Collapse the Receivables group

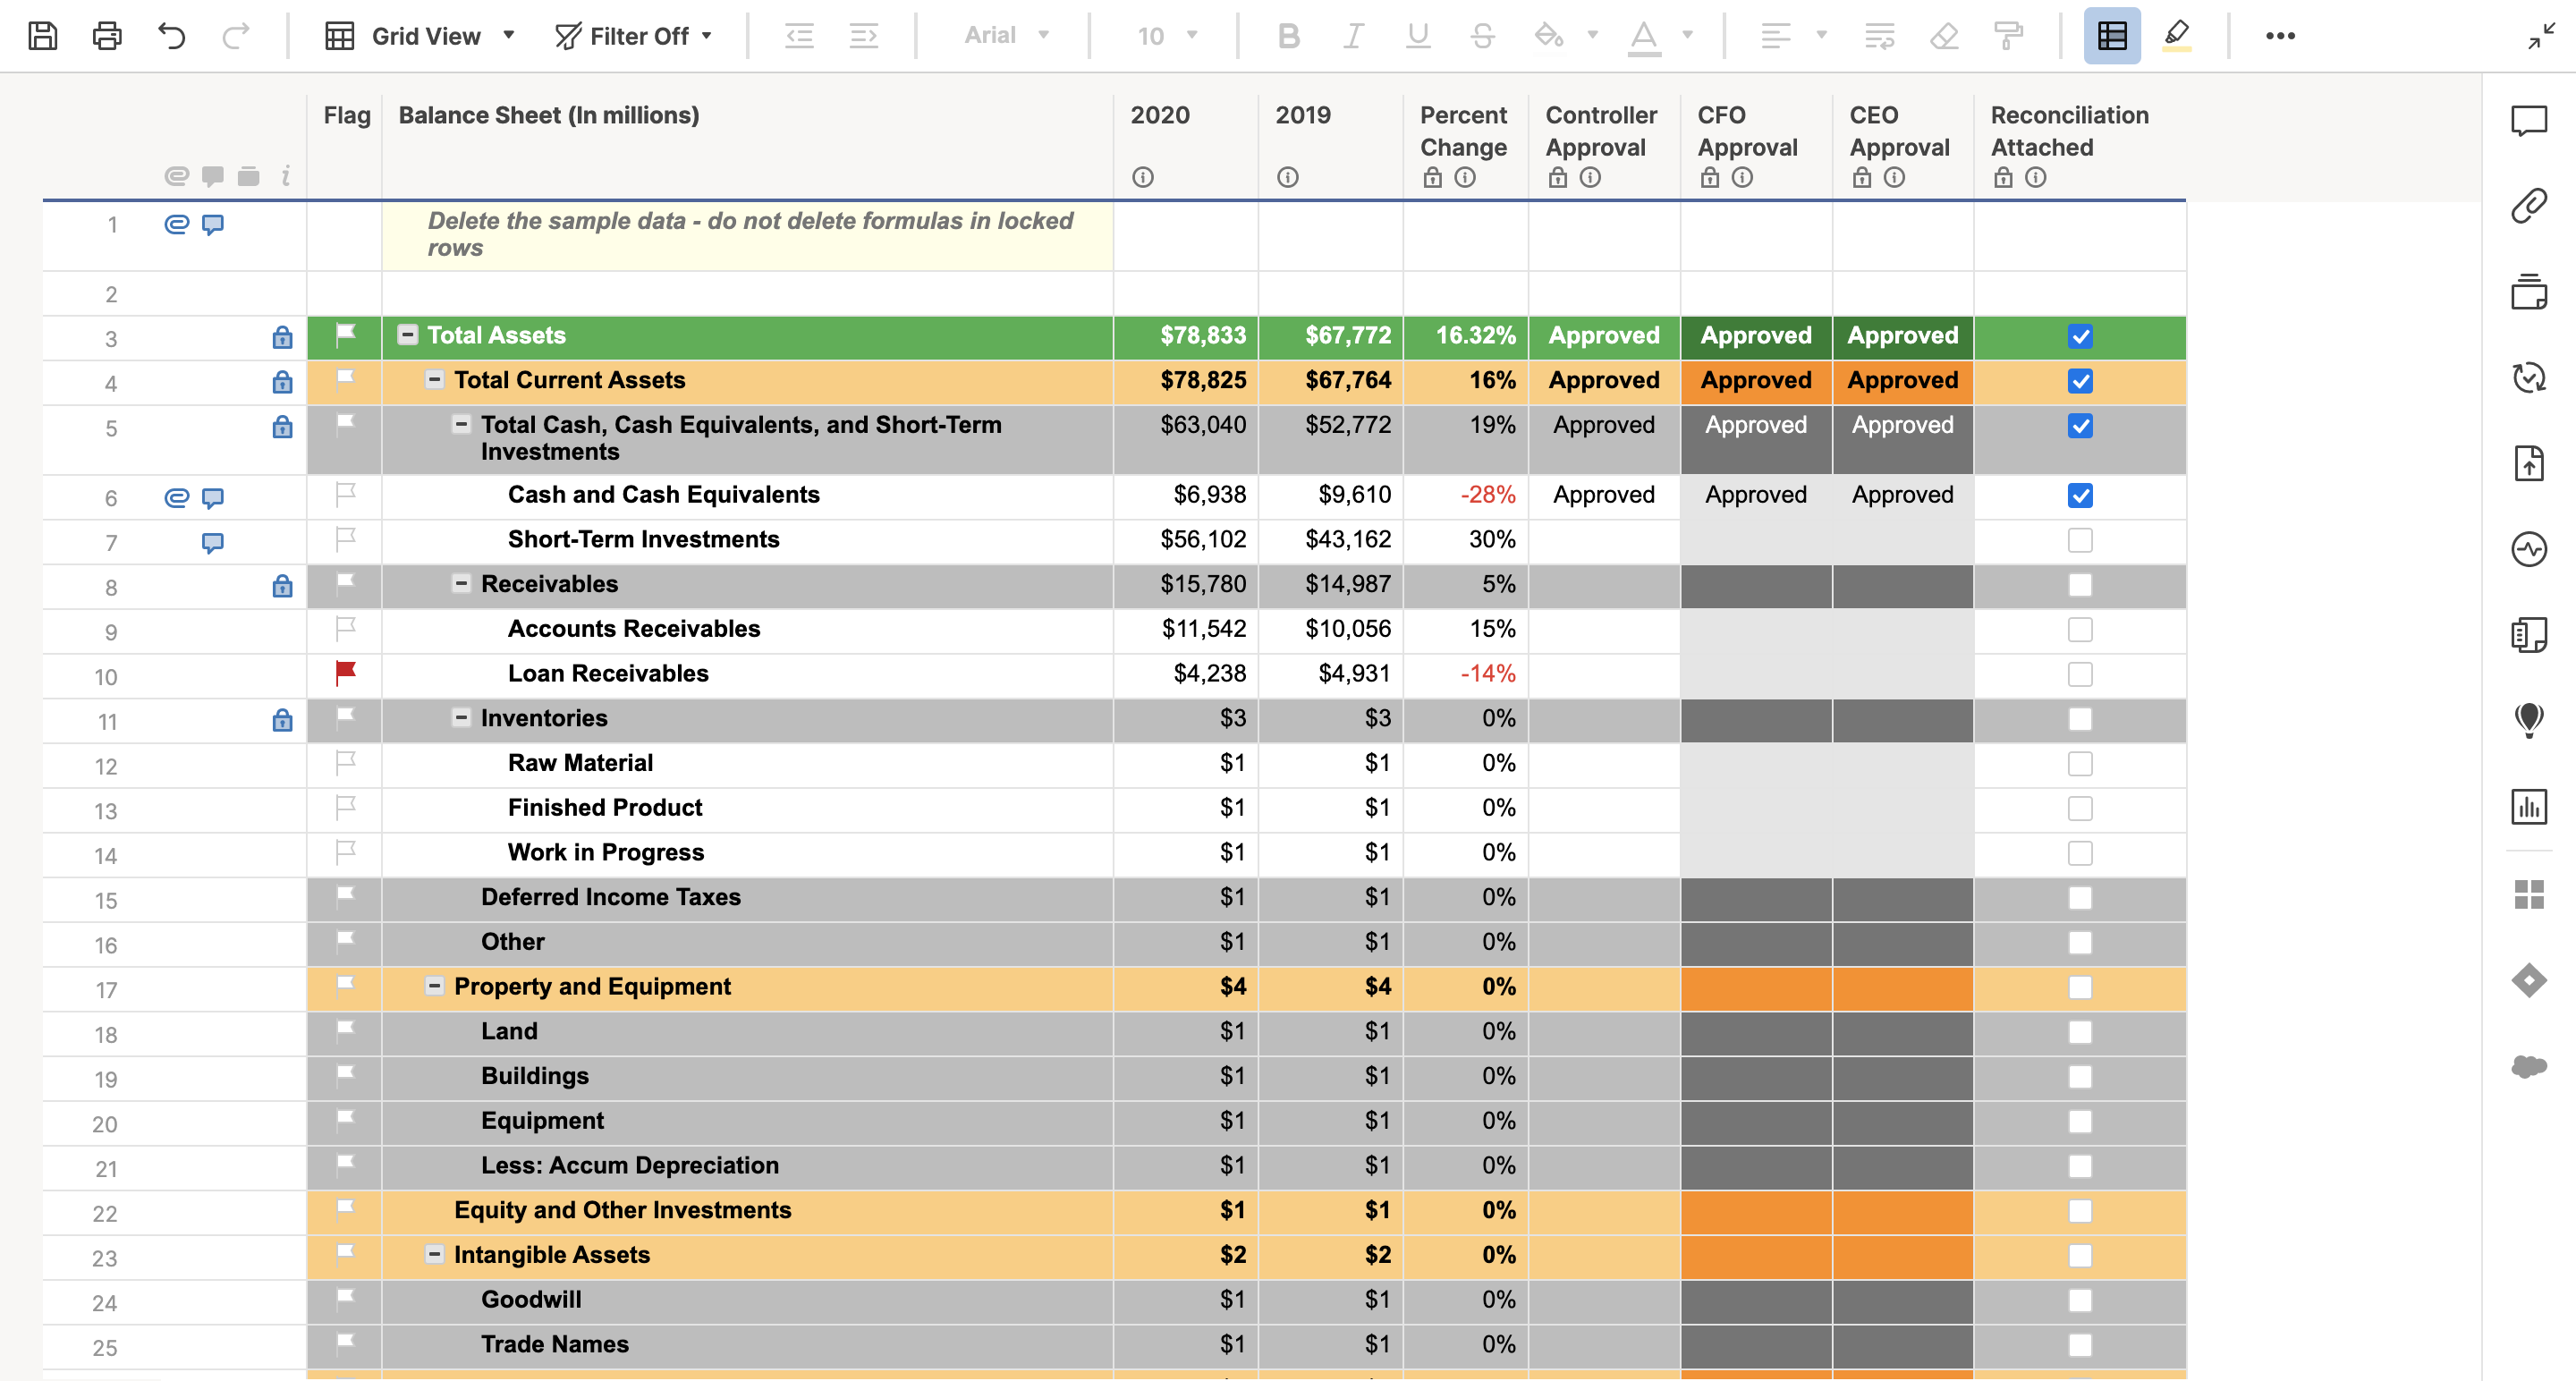tap(461, 583)
